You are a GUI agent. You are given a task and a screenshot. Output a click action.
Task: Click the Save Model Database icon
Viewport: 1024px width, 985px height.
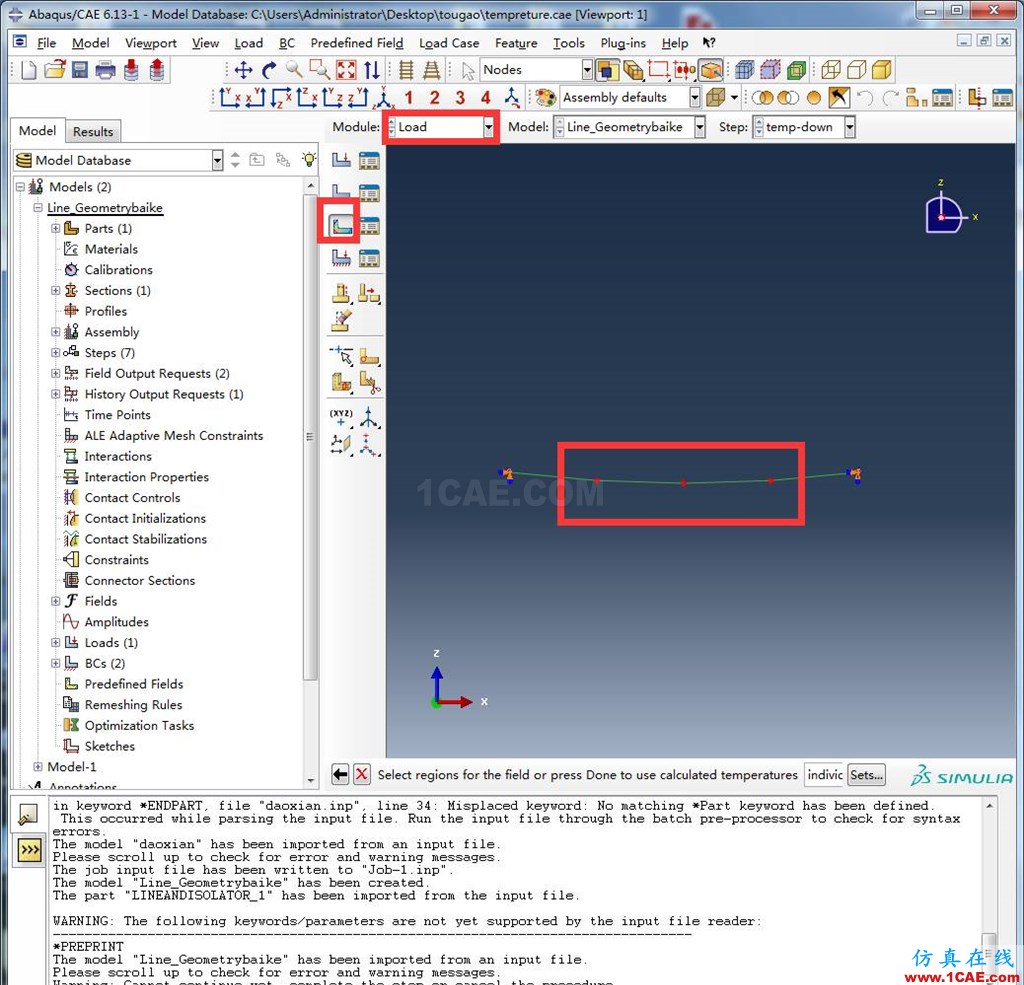pos(80,69)
